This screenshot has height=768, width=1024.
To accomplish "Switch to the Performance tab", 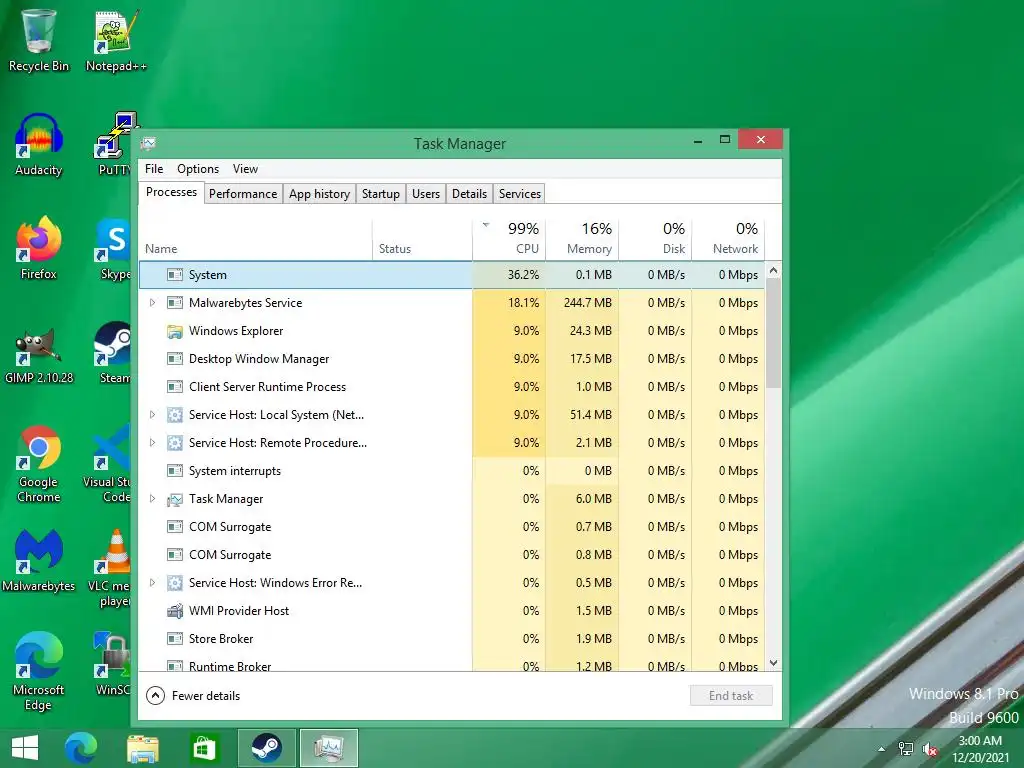I will [x=243, y=194].
